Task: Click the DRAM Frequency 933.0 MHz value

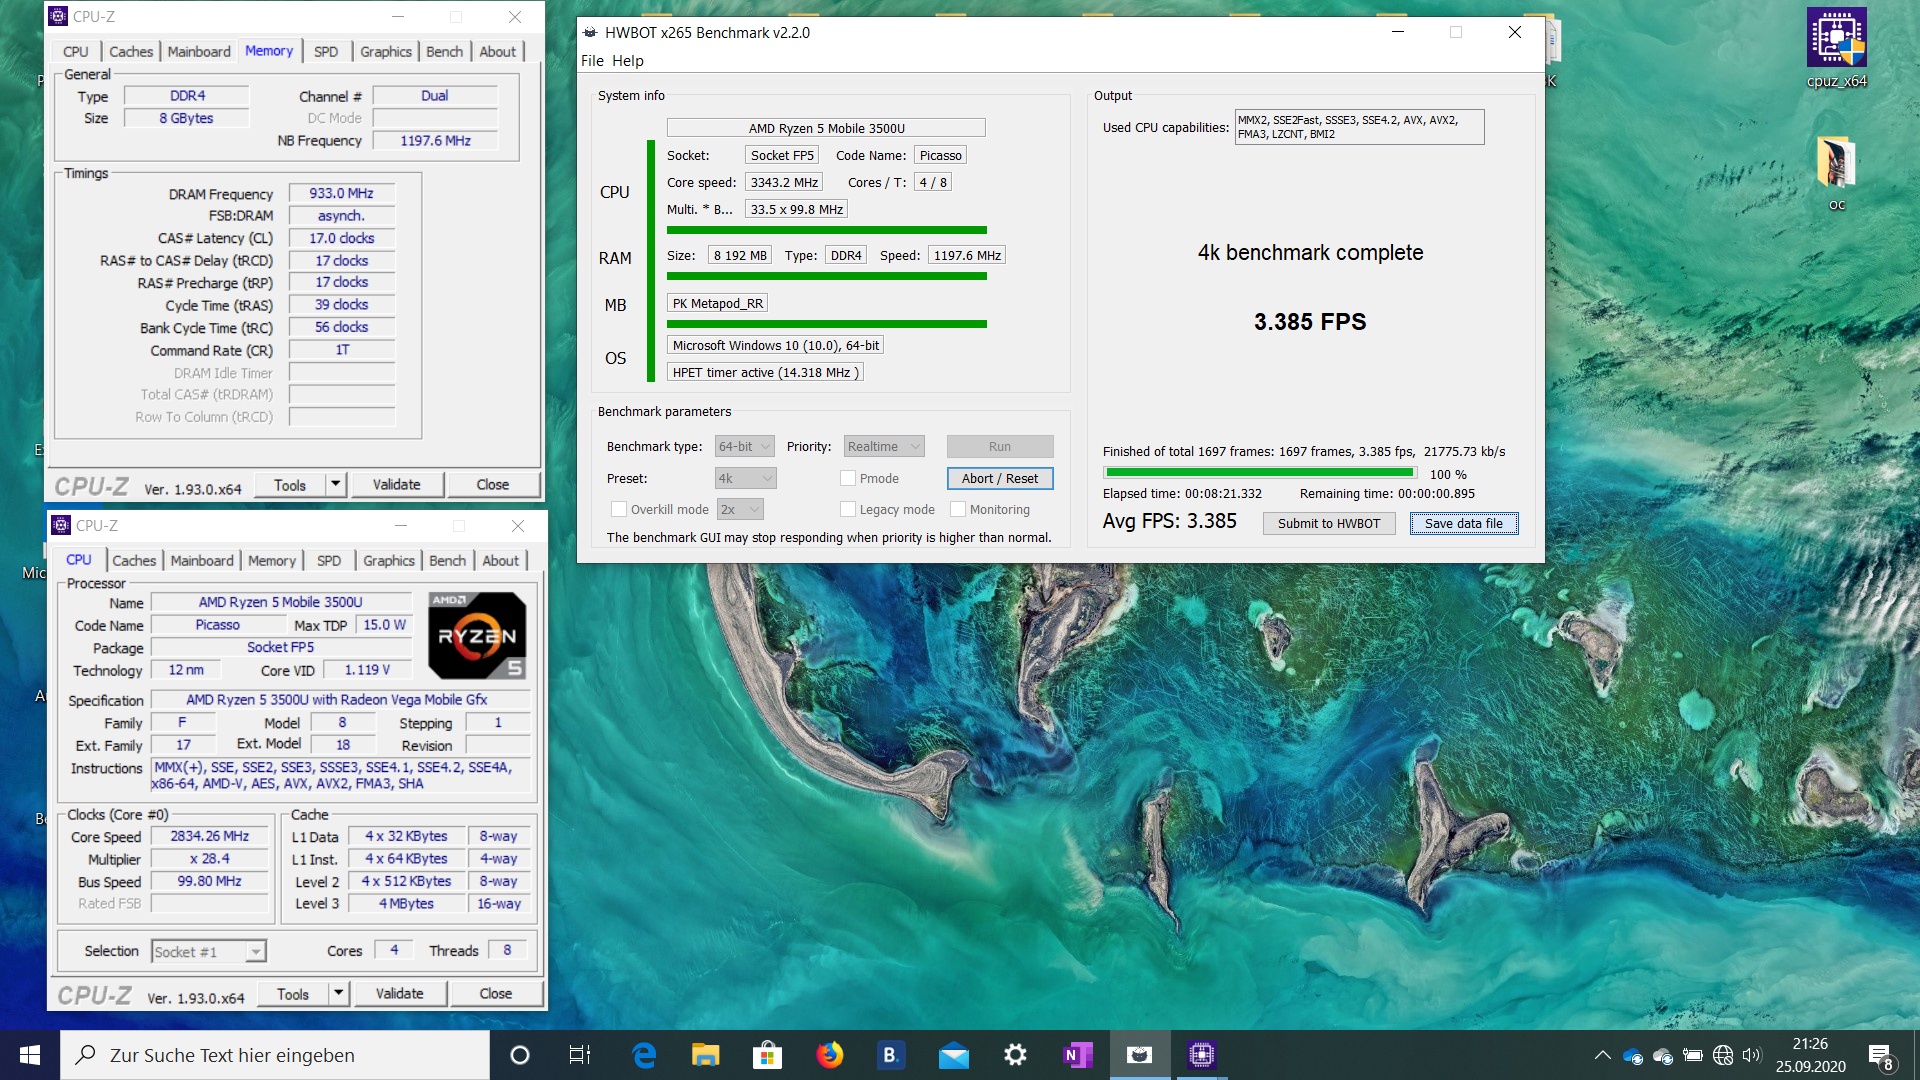Action: 342,193
